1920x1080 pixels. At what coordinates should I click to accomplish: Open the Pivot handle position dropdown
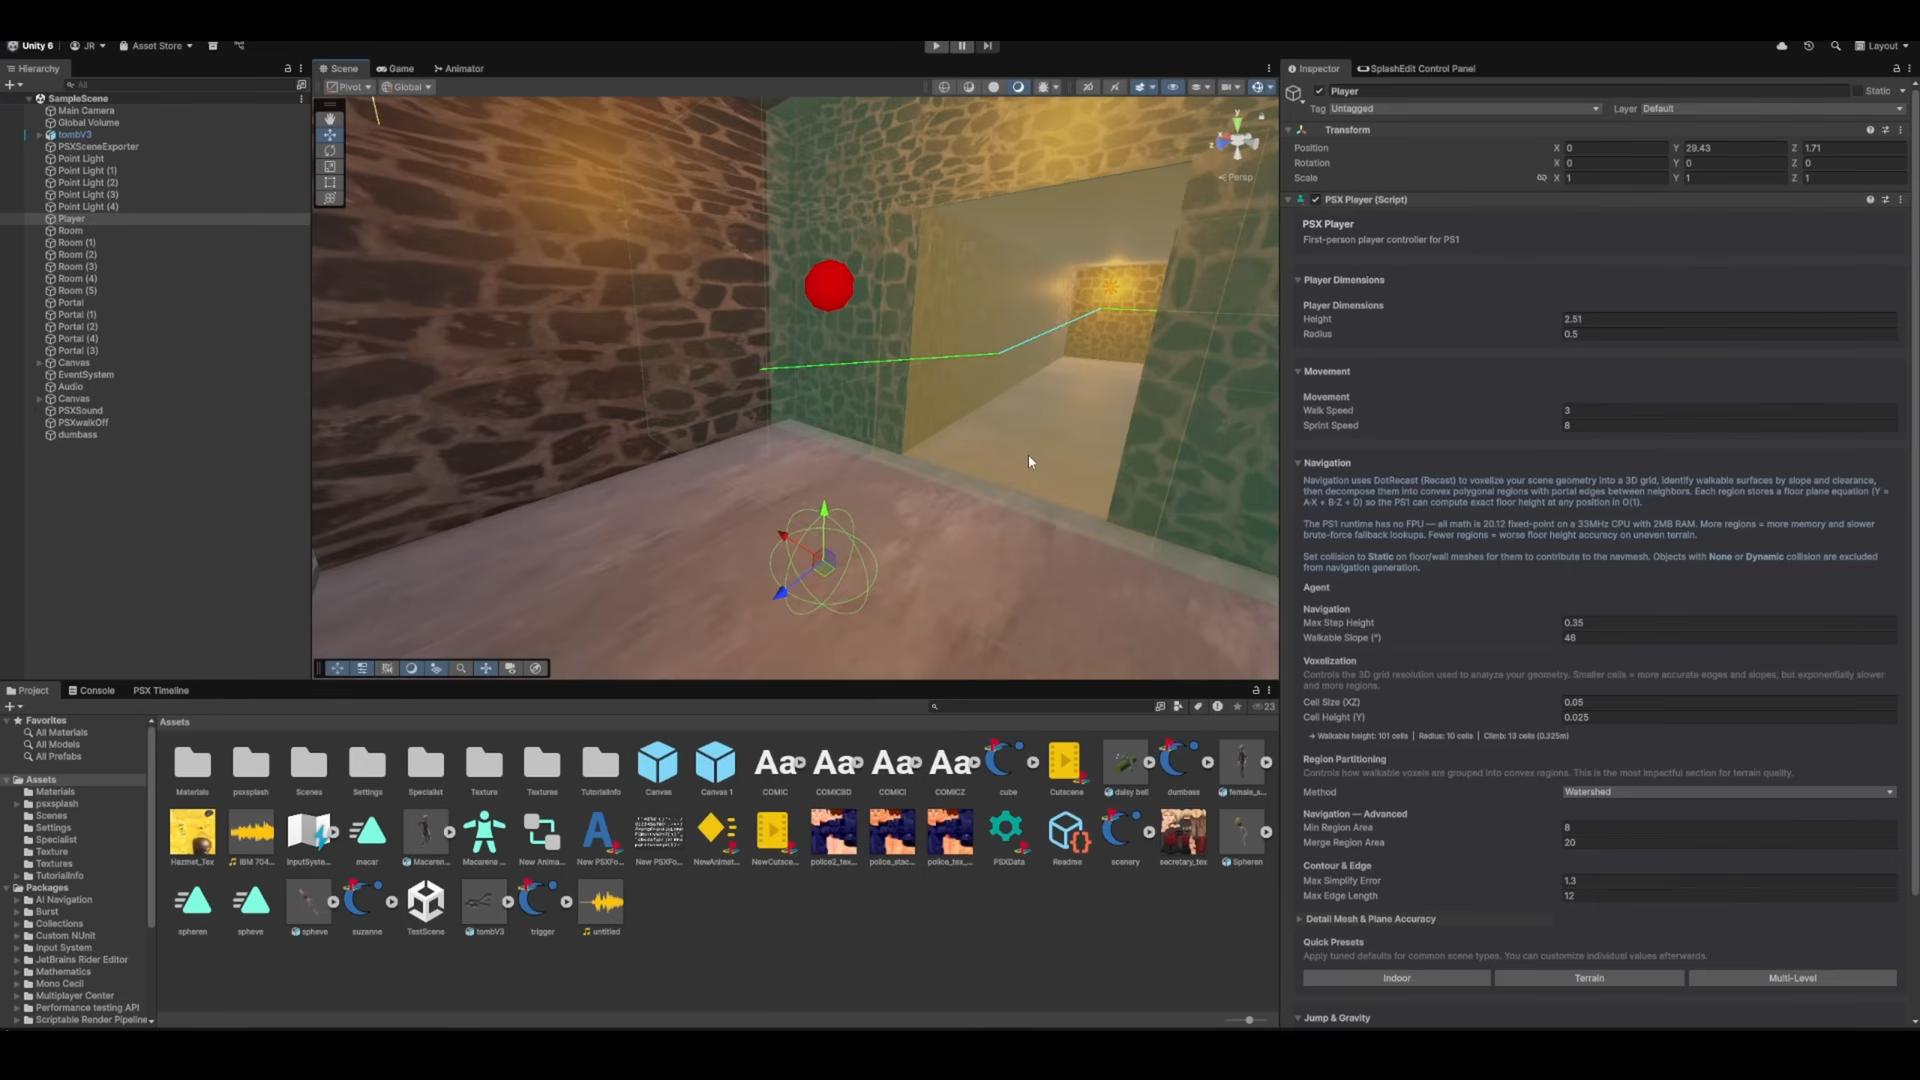coord(350,87)
